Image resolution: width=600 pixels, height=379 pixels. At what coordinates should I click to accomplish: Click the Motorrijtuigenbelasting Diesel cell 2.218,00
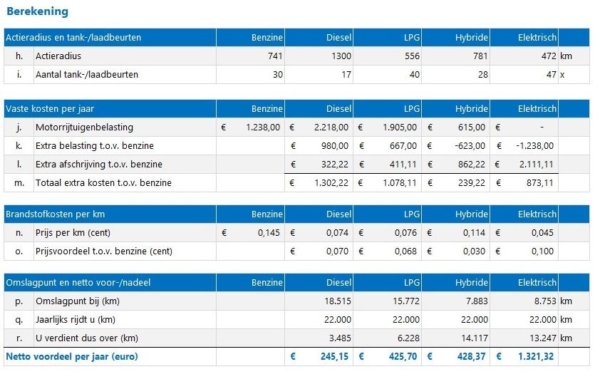click(x=331, y=127)
